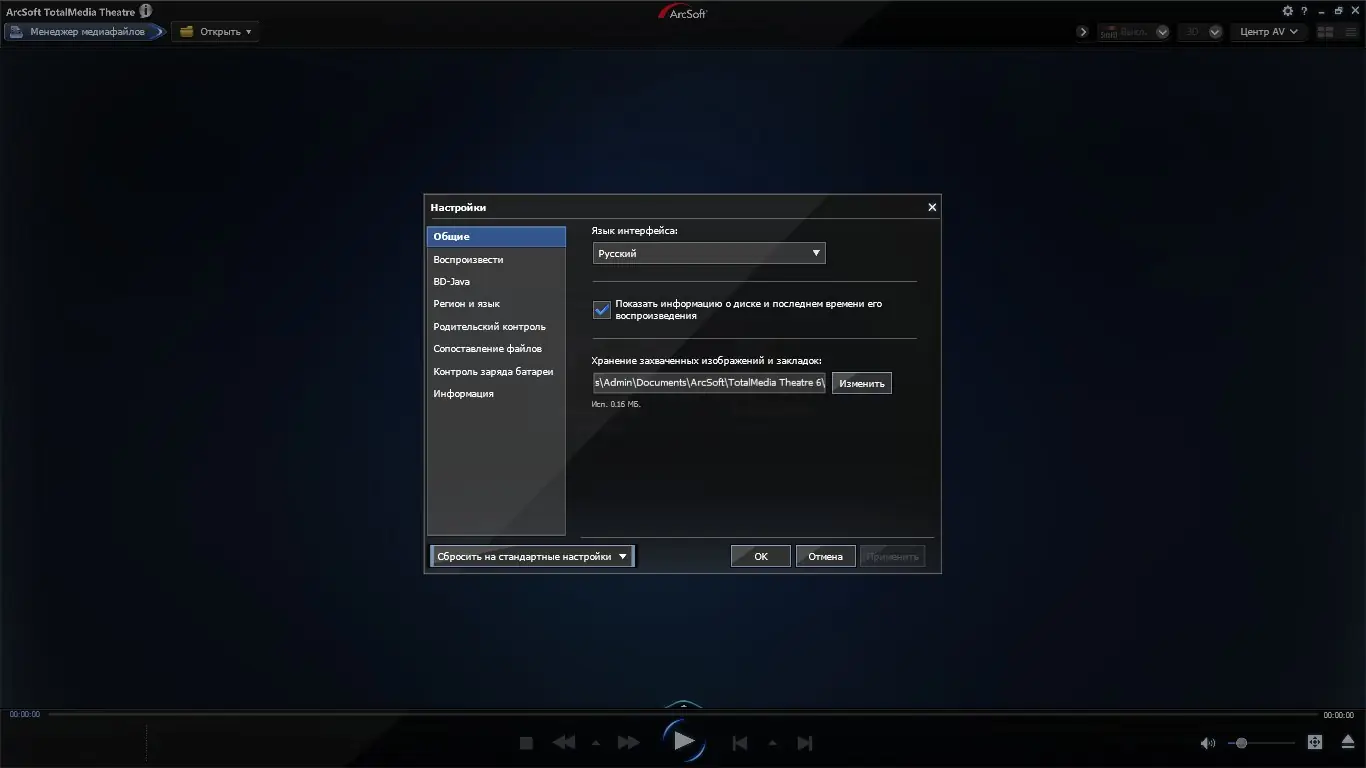The image size is (1366, 768).
Task: Click the info icon beside the app title
Action: (146, 11)
